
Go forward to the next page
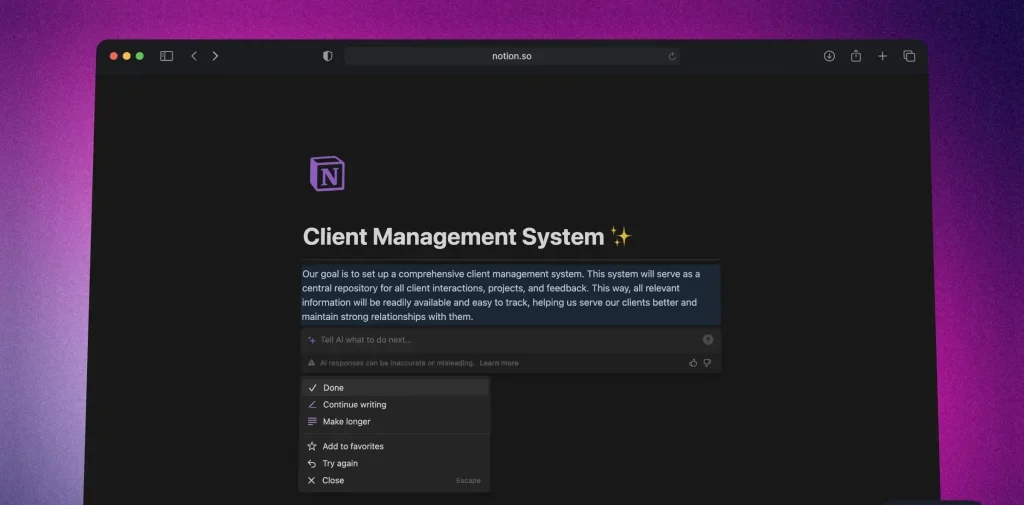point(215,56)
